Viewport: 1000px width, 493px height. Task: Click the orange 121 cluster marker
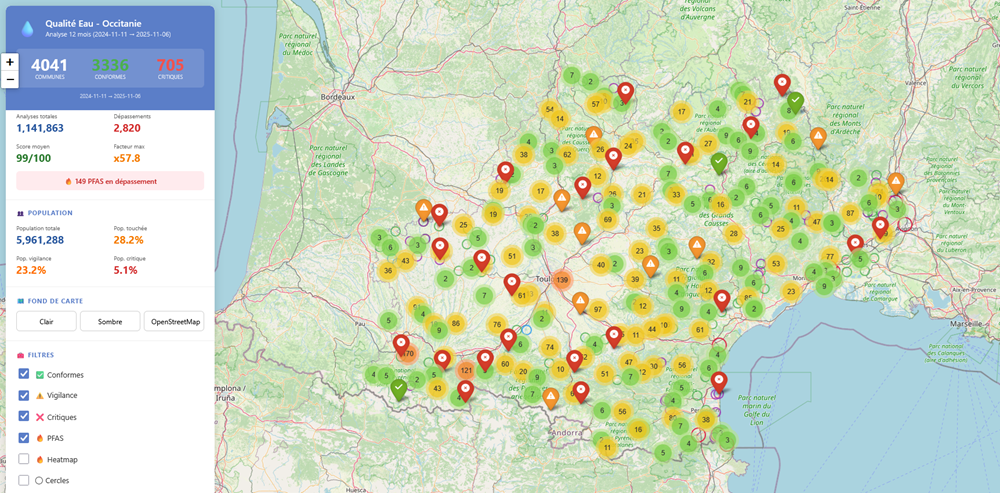pos(466,370)
